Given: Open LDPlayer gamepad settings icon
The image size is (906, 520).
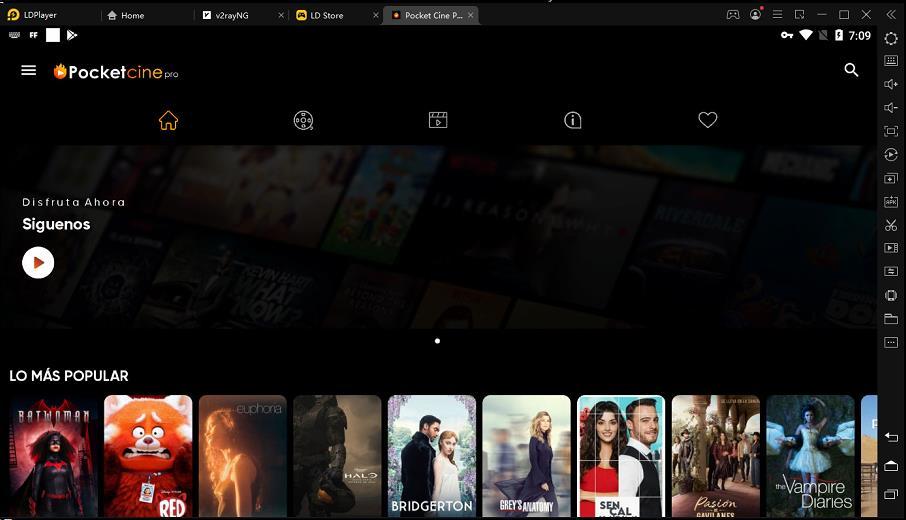Looking at the screenshot, I should (x=733, y=14).
